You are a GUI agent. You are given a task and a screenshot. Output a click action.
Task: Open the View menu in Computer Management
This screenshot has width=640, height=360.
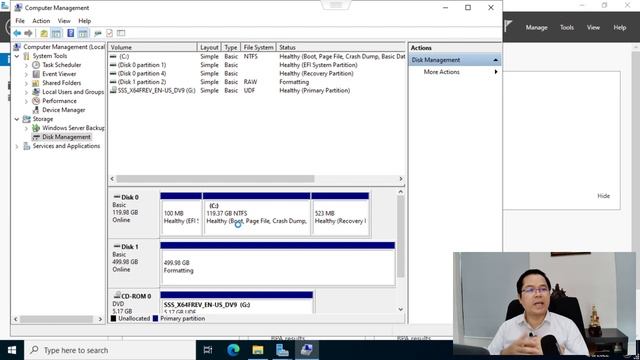click(64, 21)
